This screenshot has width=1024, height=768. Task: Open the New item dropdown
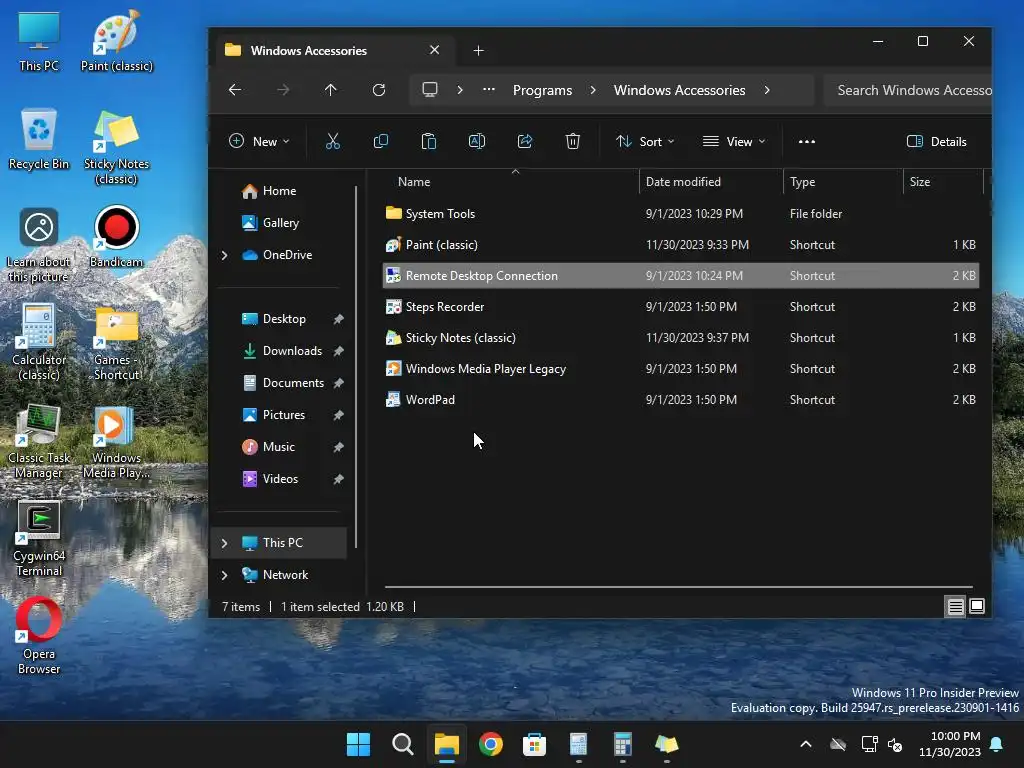259,141
